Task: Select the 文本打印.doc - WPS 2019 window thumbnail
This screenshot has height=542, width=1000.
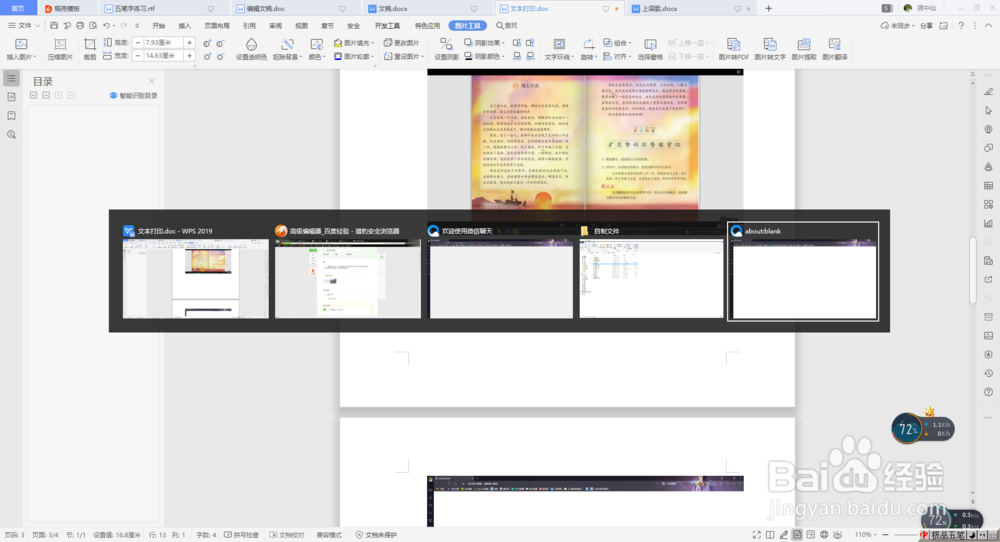Action: click(195, 271)
